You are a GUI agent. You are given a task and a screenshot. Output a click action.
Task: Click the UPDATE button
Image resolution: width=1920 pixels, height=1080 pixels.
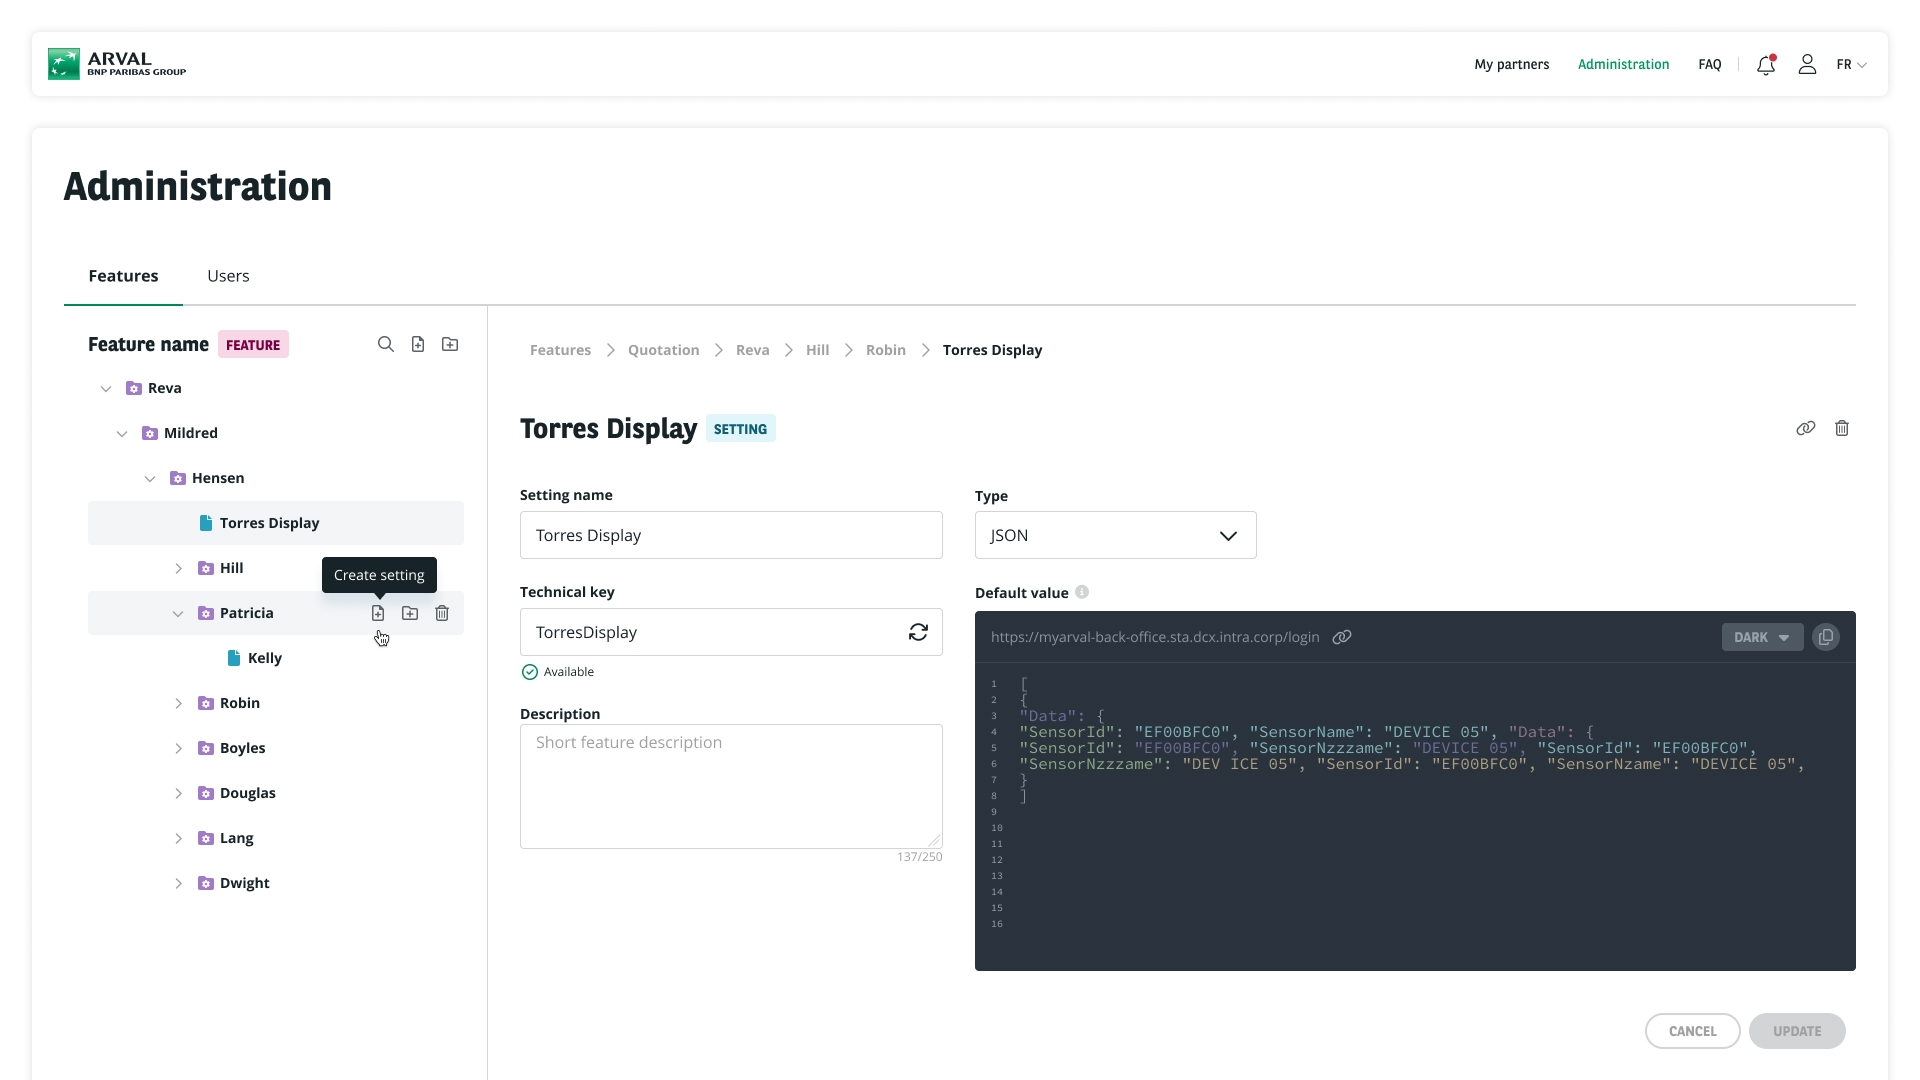[x=1797, y=1031]
